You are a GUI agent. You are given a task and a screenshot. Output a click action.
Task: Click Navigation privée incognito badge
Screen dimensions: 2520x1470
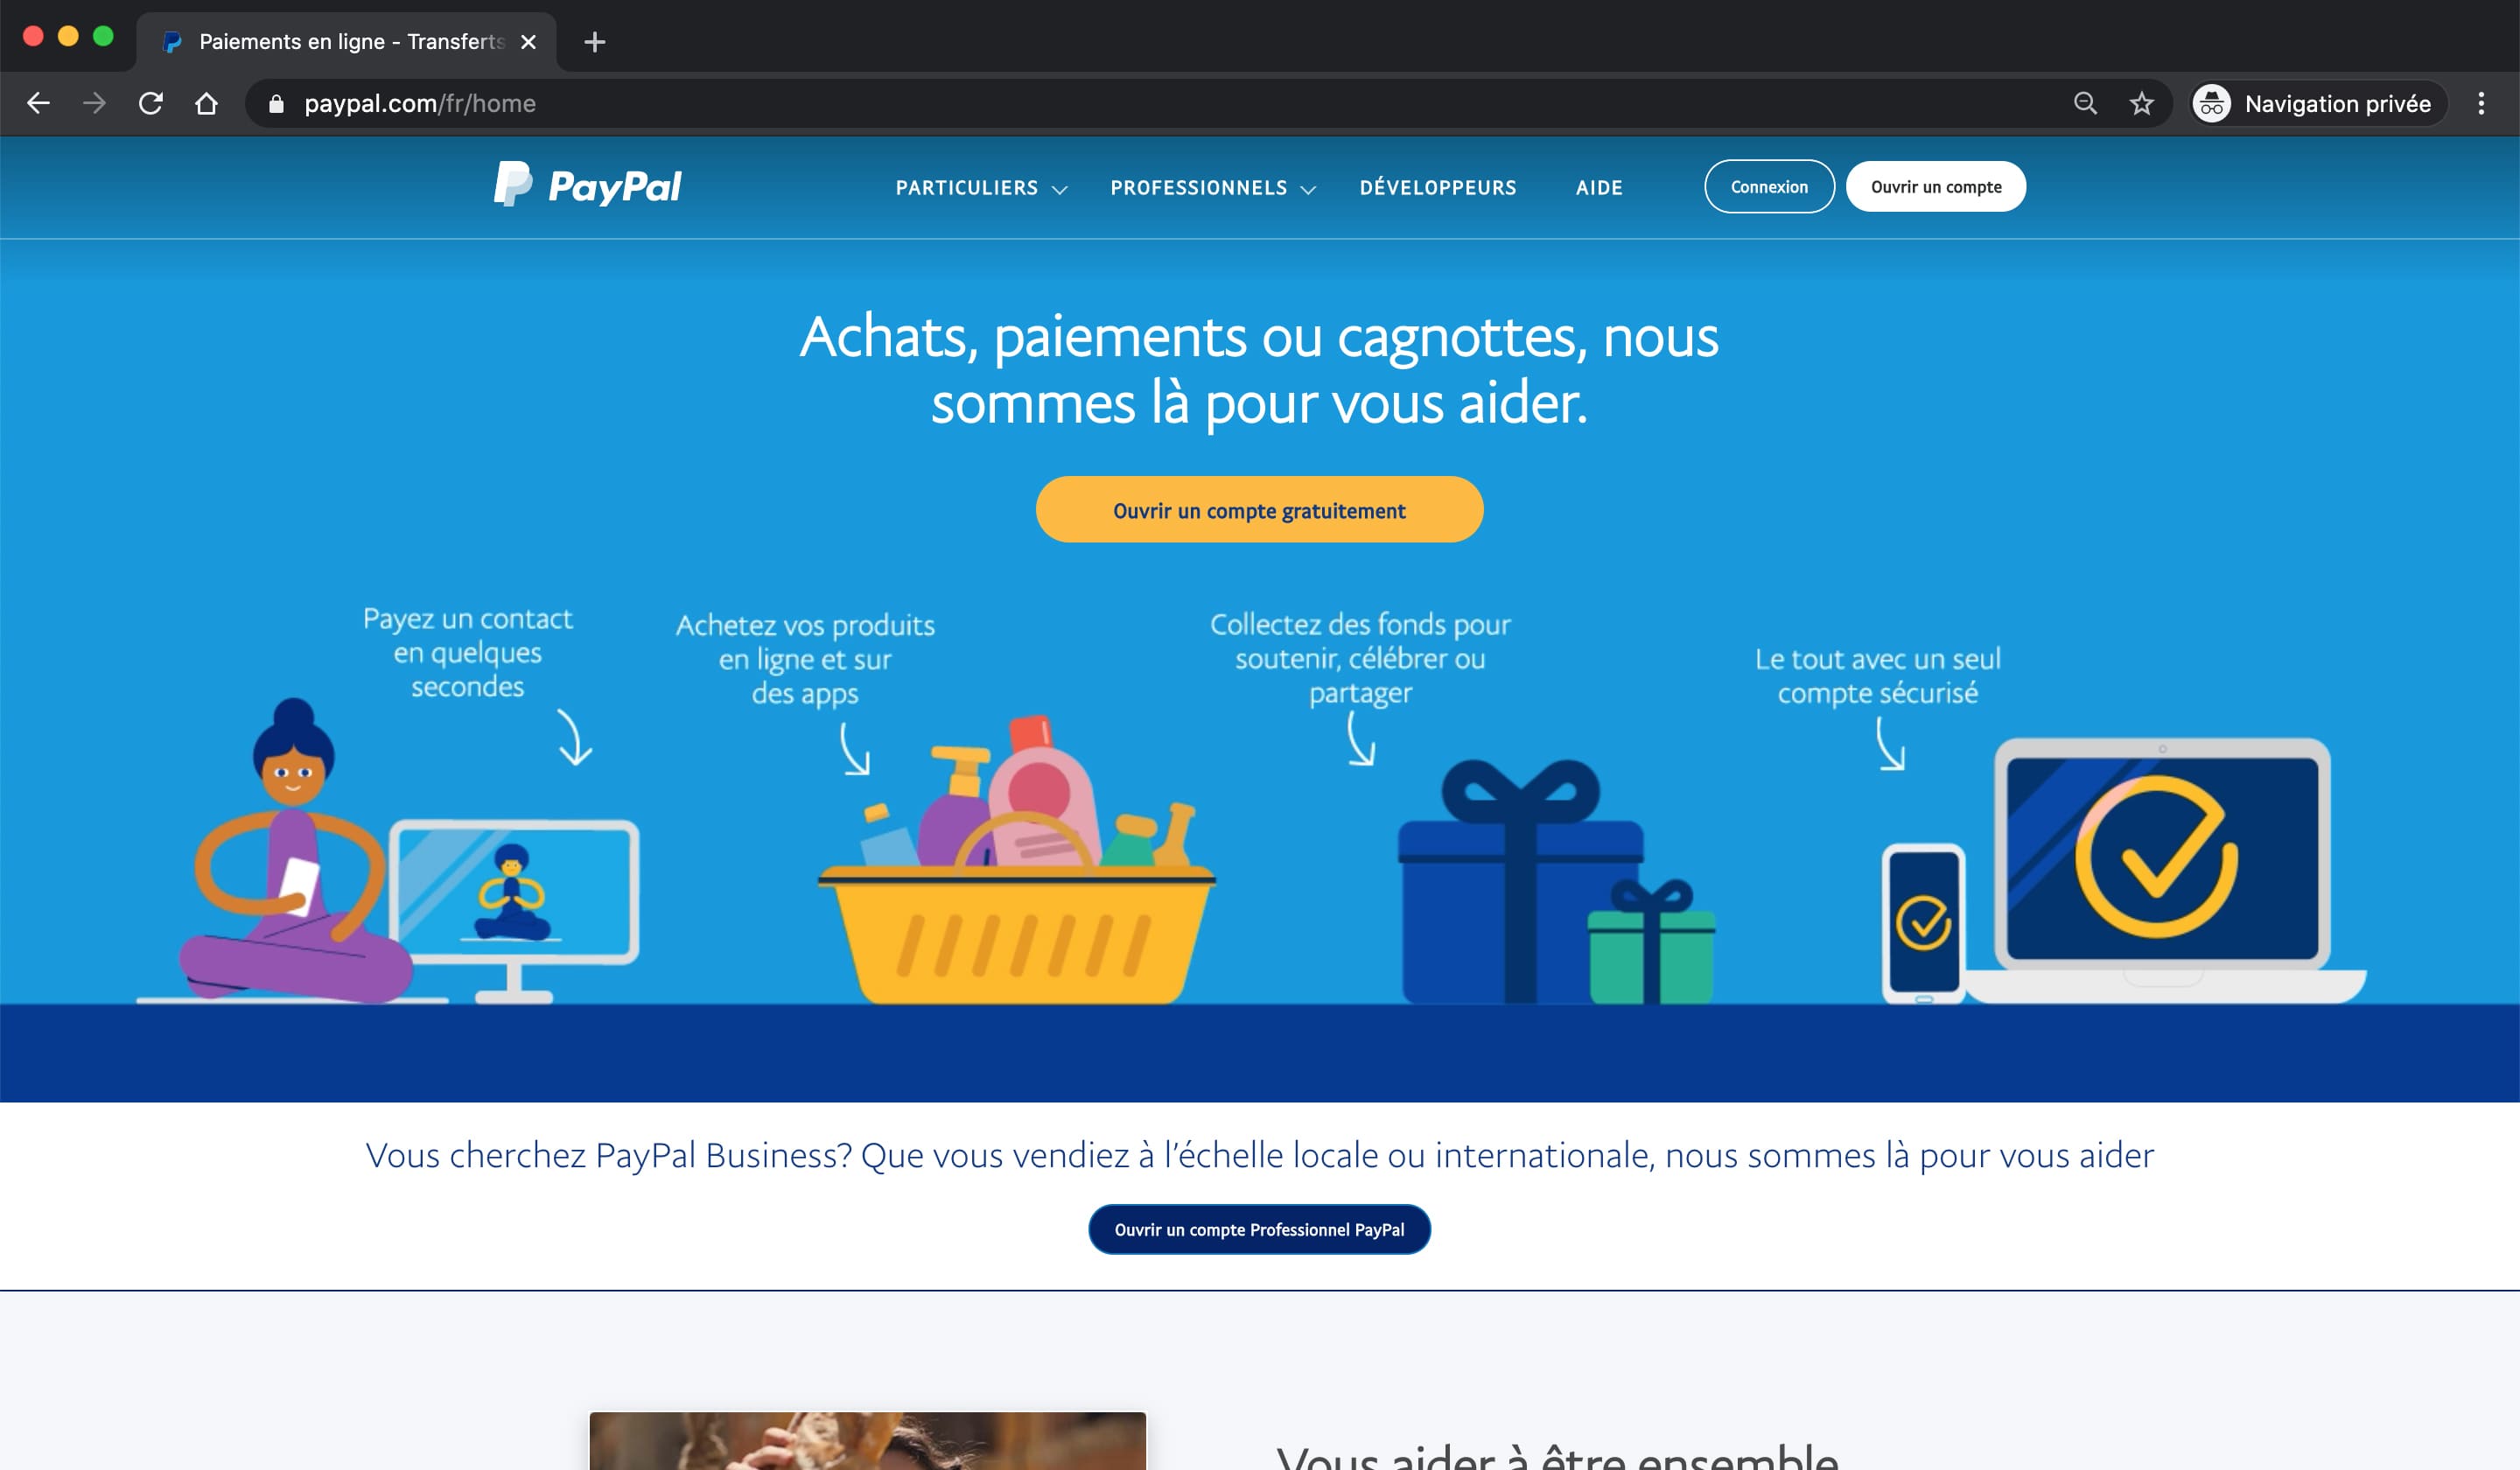(x=2317, y=103)
